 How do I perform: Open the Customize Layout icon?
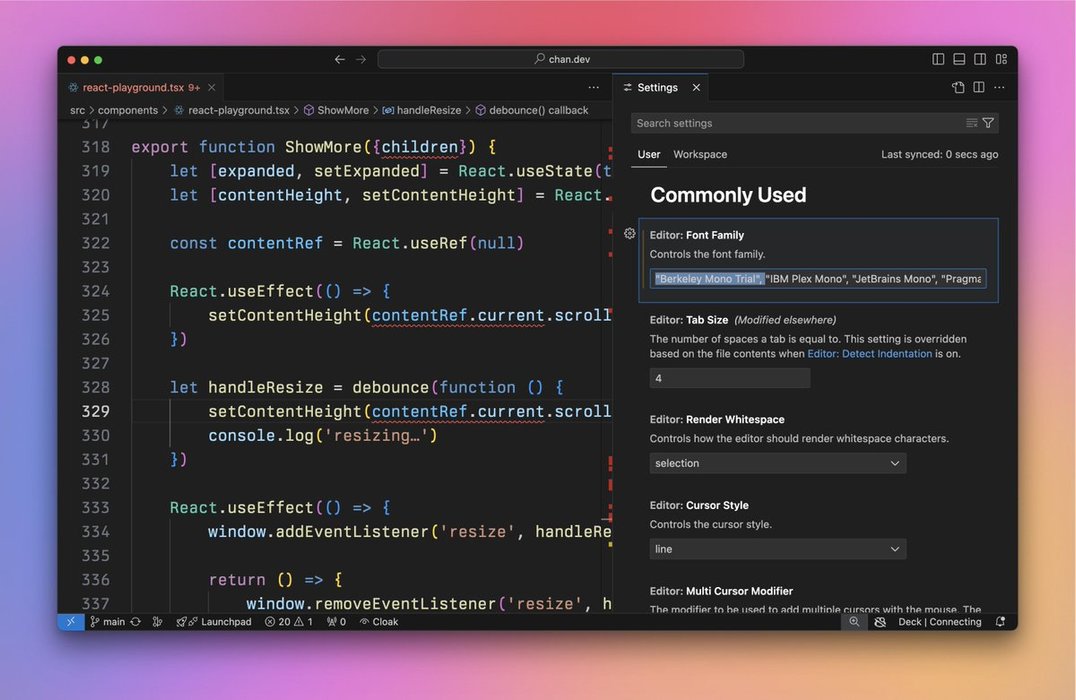click(1001, 60)
